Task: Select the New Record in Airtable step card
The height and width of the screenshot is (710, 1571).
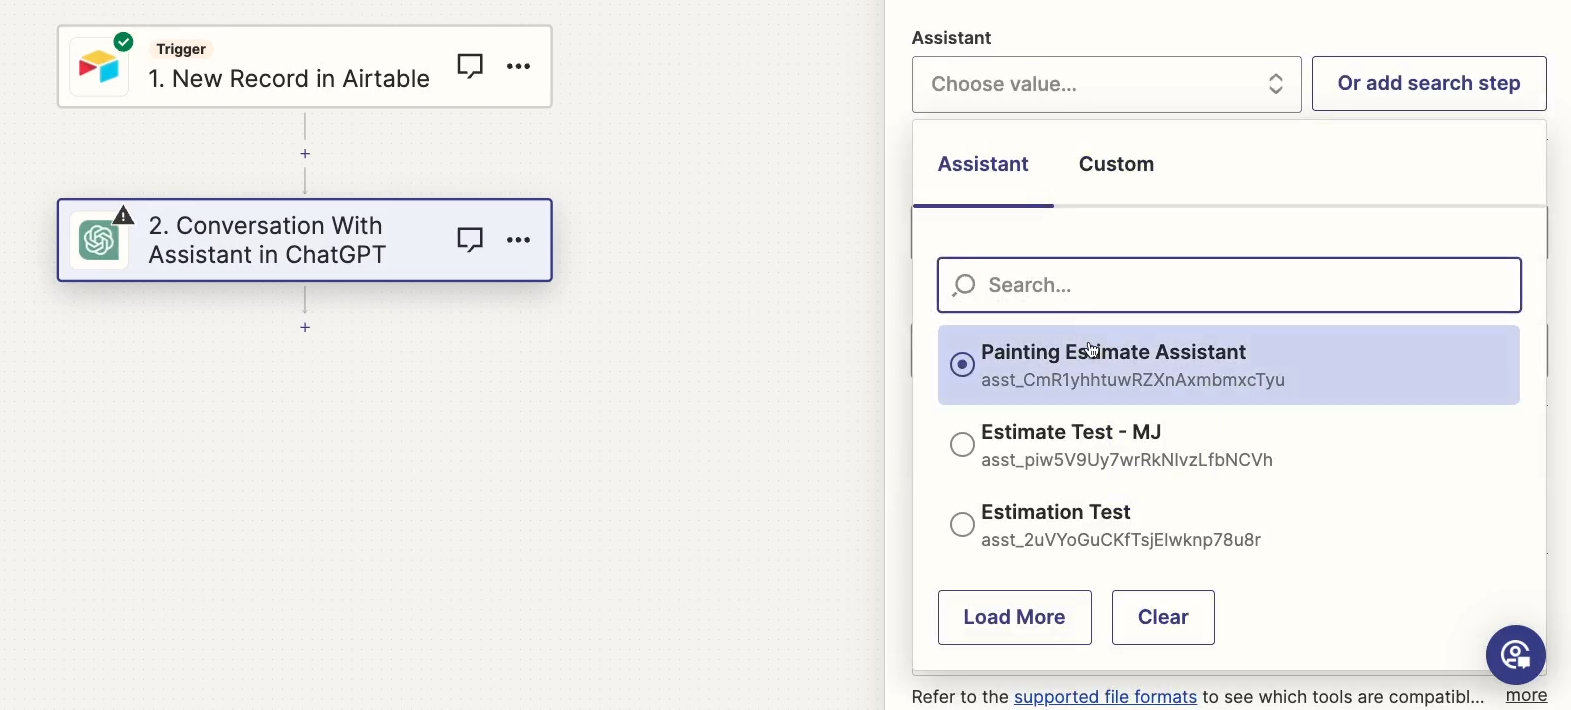Action: pos(305,67)
